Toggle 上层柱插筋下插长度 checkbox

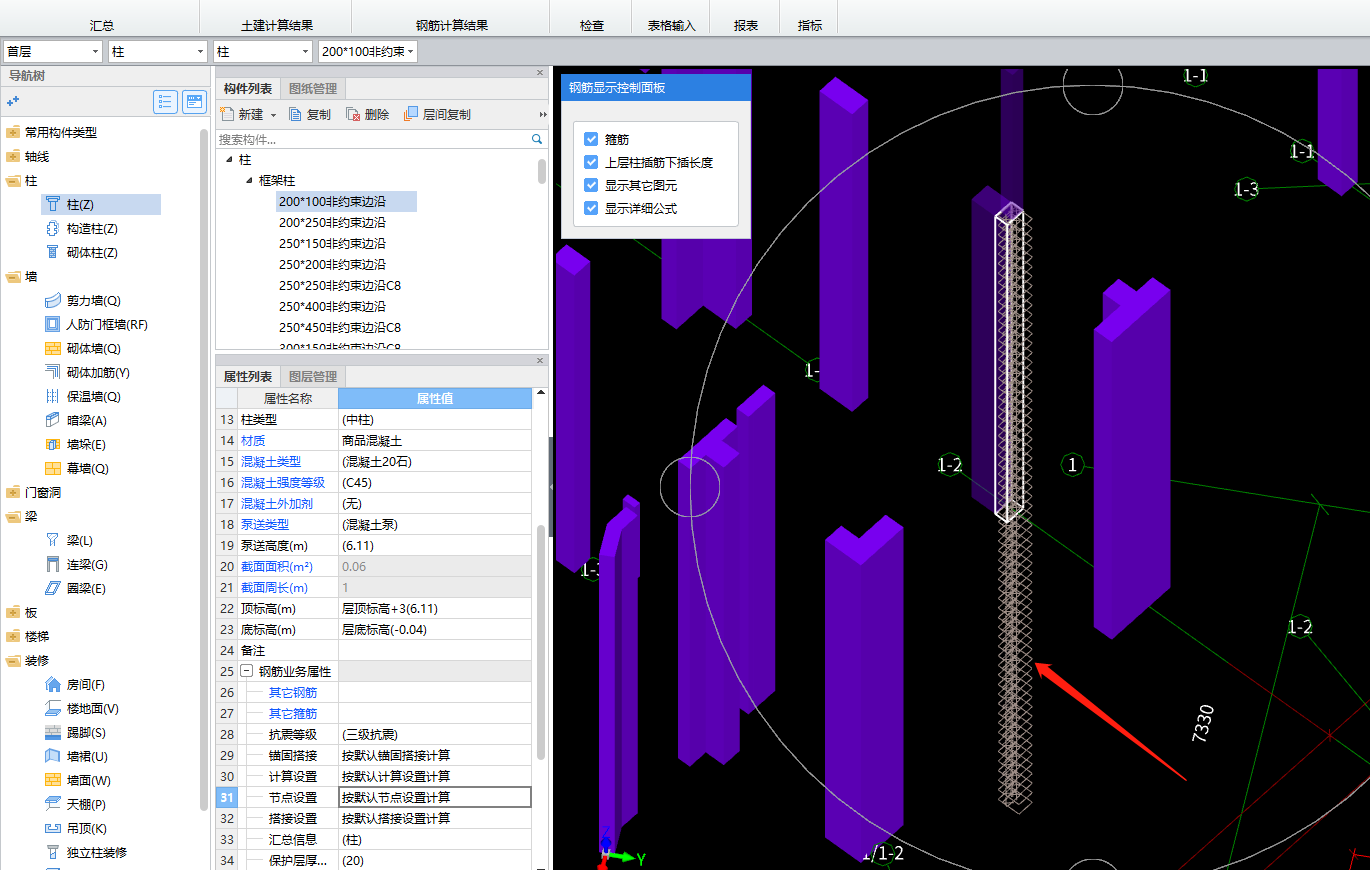coord(591,162)
